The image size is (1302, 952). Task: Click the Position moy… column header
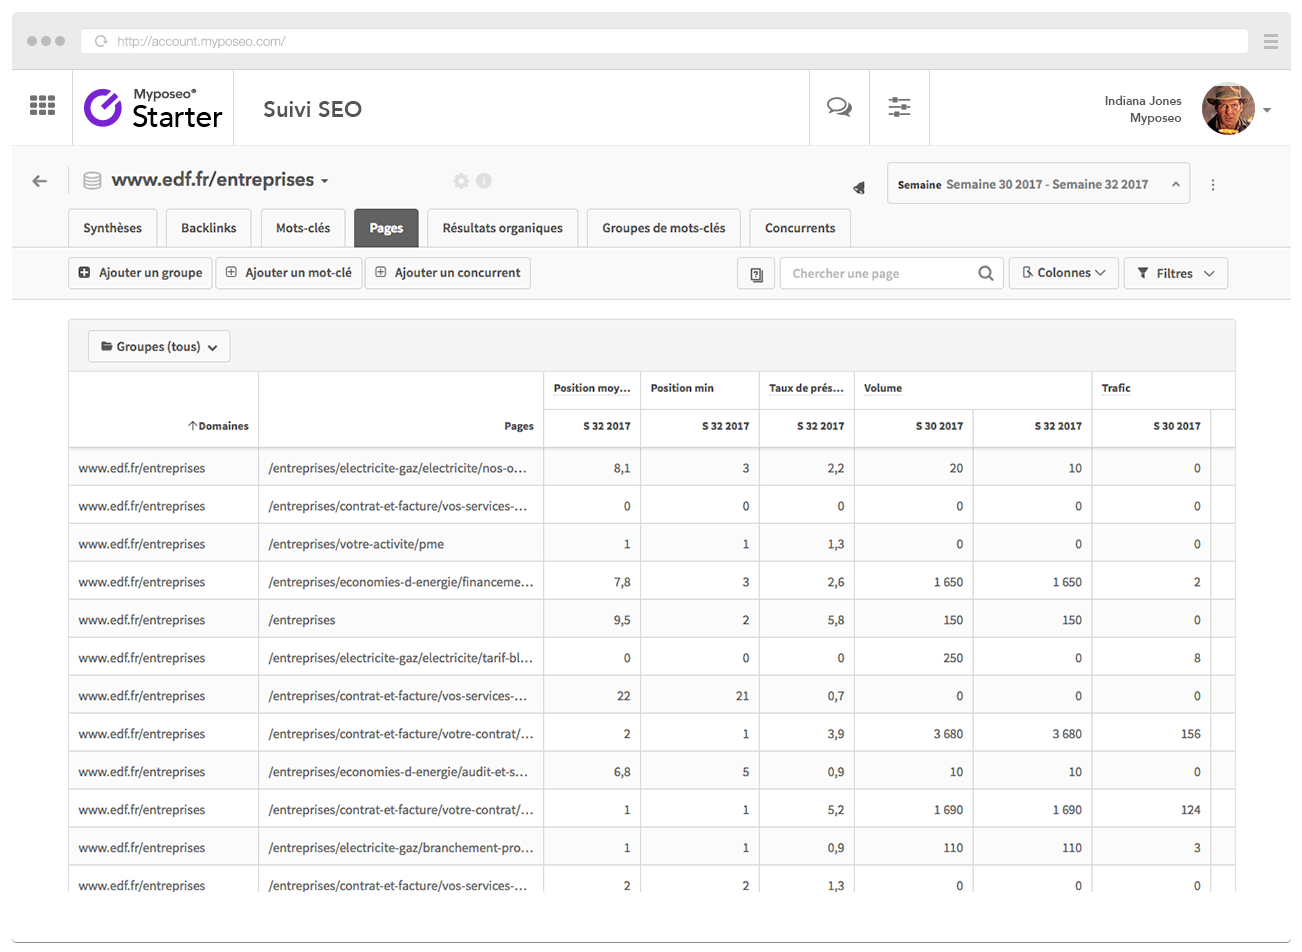pyautogui.click(x=592, y=388)
